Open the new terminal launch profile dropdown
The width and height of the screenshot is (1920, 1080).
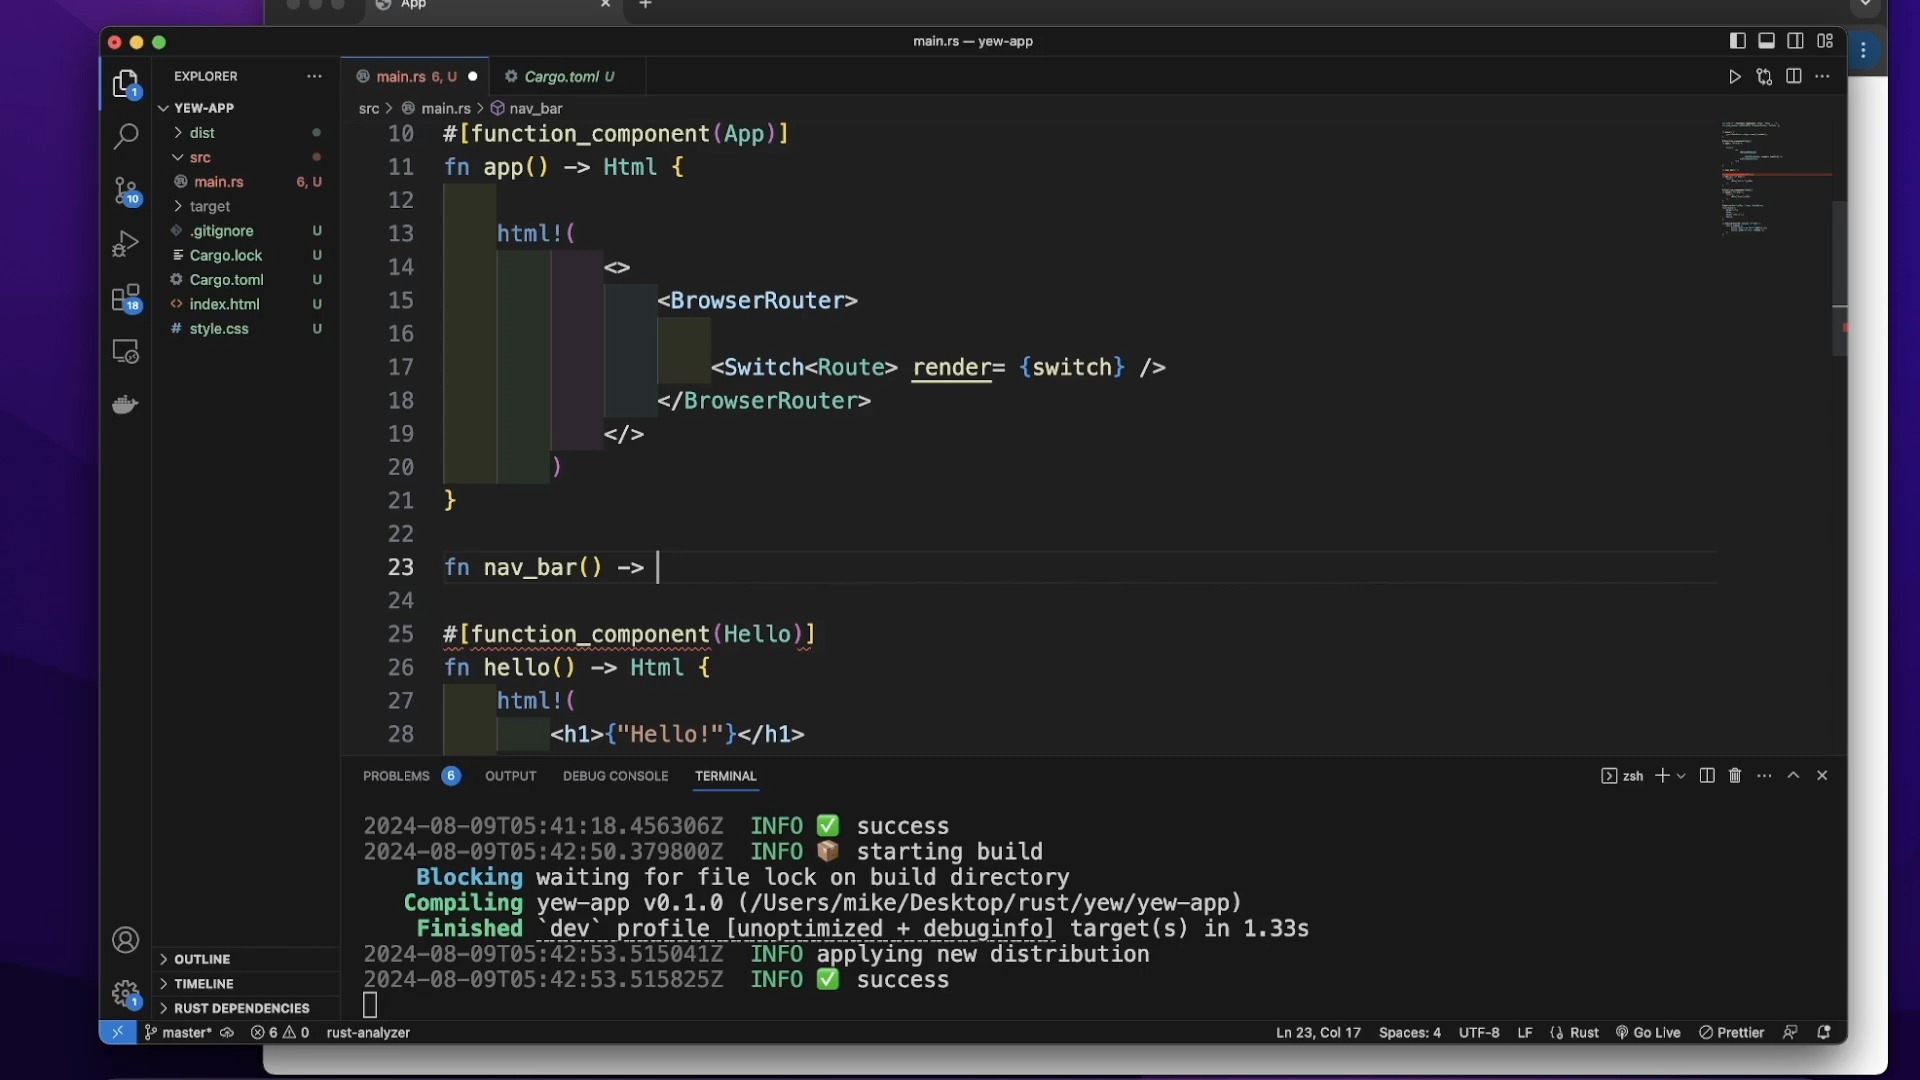click(x=1682, y=776)
